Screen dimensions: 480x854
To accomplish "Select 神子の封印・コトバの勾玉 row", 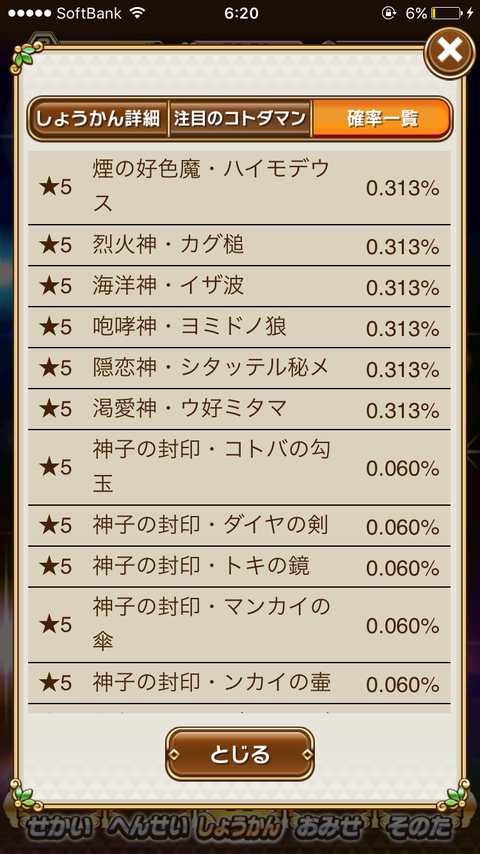I will (239, 467).
